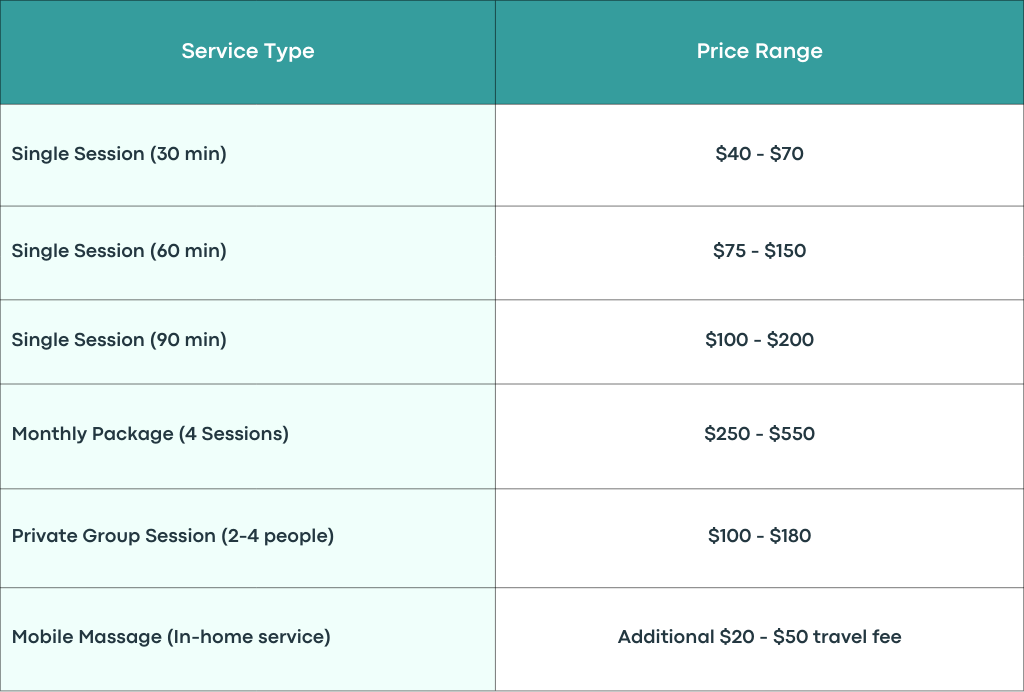The height and width of the screenshot is (692, 1024).
Task: Select the Single Session (90 min) cell
Action: coord(248,342)
